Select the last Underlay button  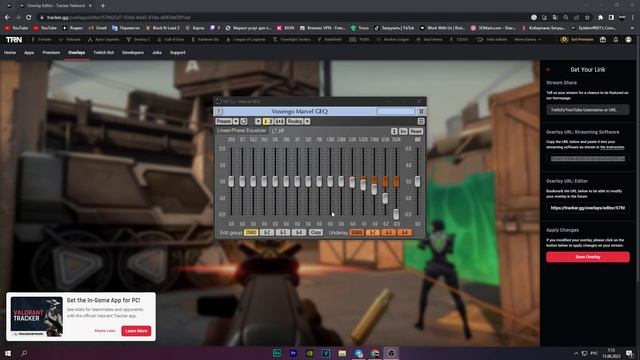(x=404, y=232)
